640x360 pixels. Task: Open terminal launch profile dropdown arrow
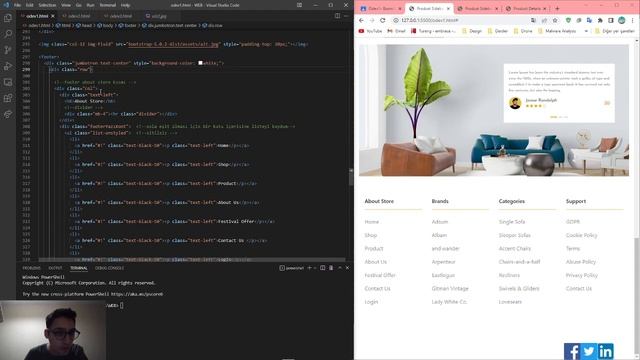(x=315, y=268)
